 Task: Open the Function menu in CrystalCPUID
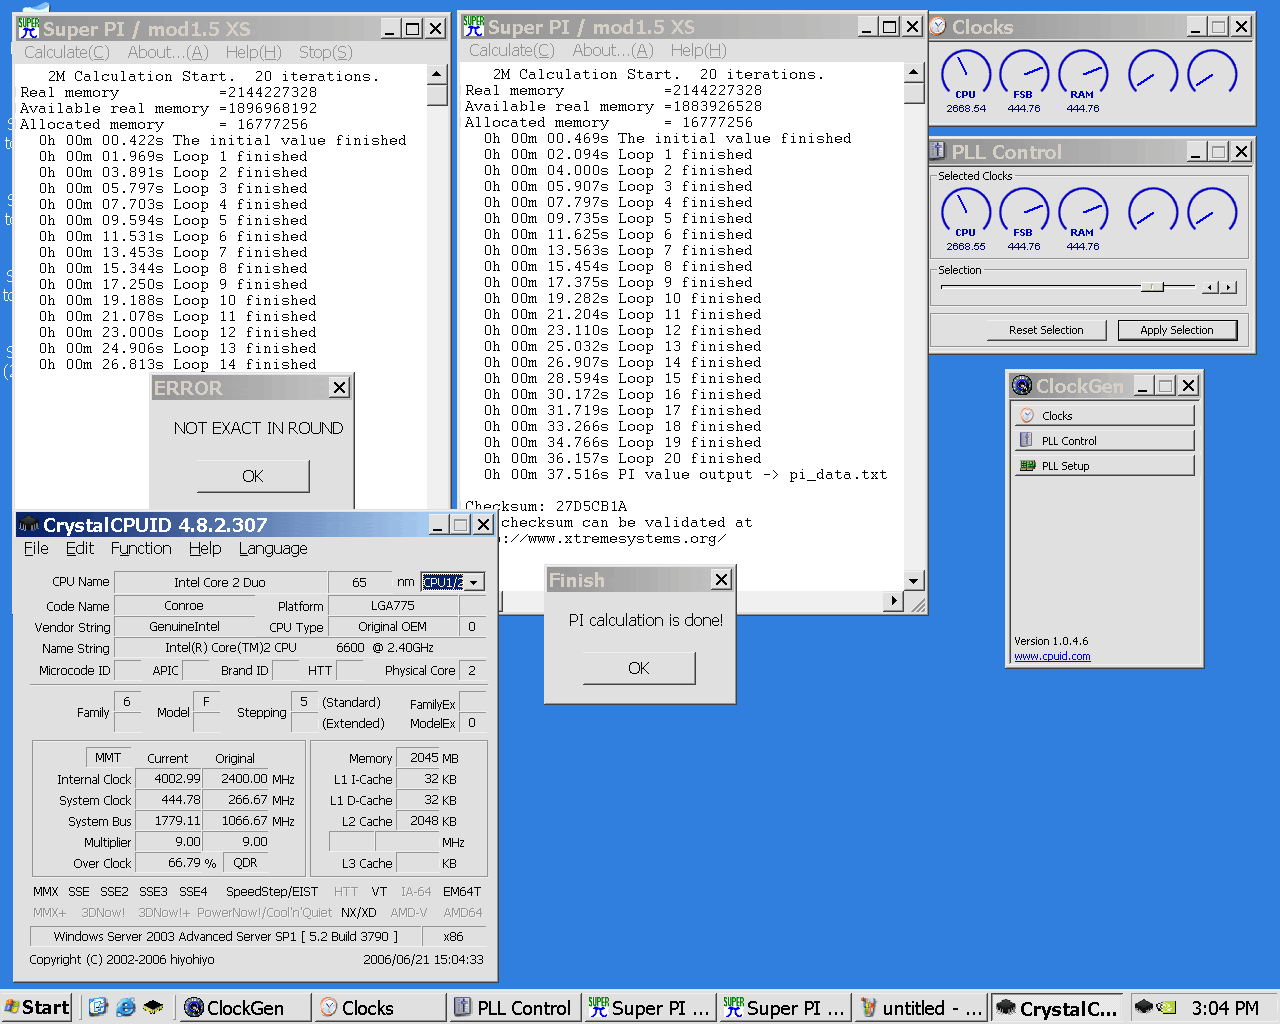click(141, 548)
